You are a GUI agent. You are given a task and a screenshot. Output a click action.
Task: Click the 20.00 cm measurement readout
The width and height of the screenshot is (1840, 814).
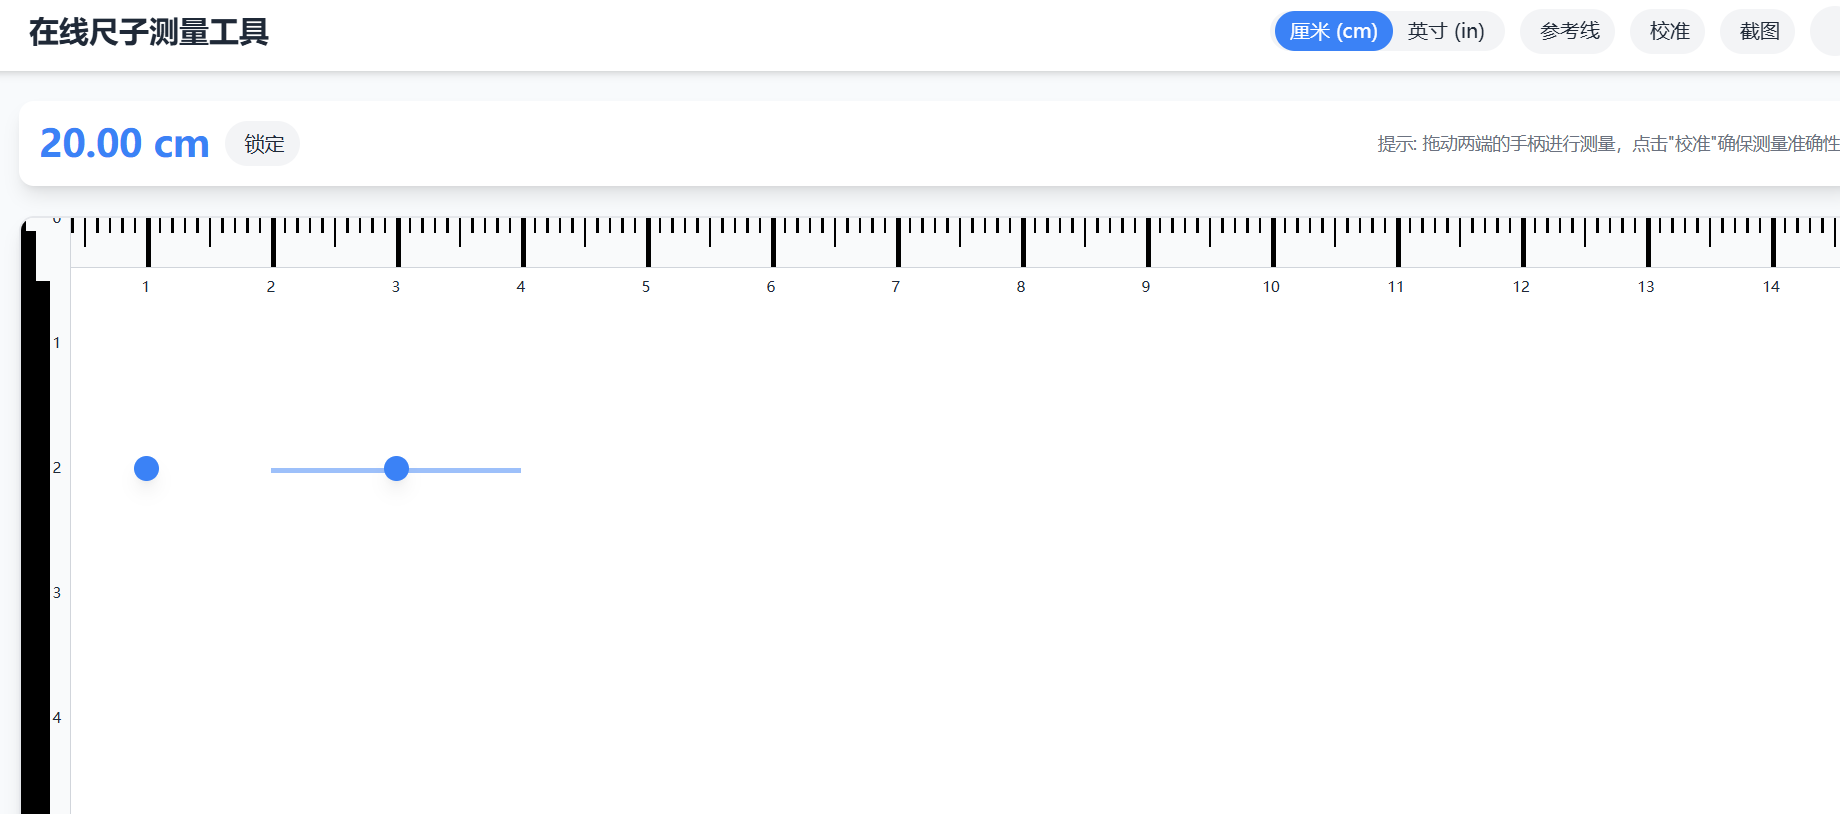tap(124, 144)
